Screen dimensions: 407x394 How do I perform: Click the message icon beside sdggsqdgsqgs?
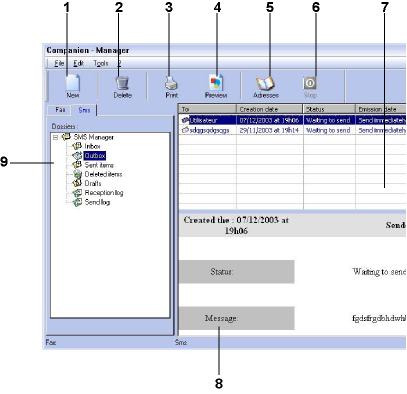pyautogui.click(x=185, y=130)
